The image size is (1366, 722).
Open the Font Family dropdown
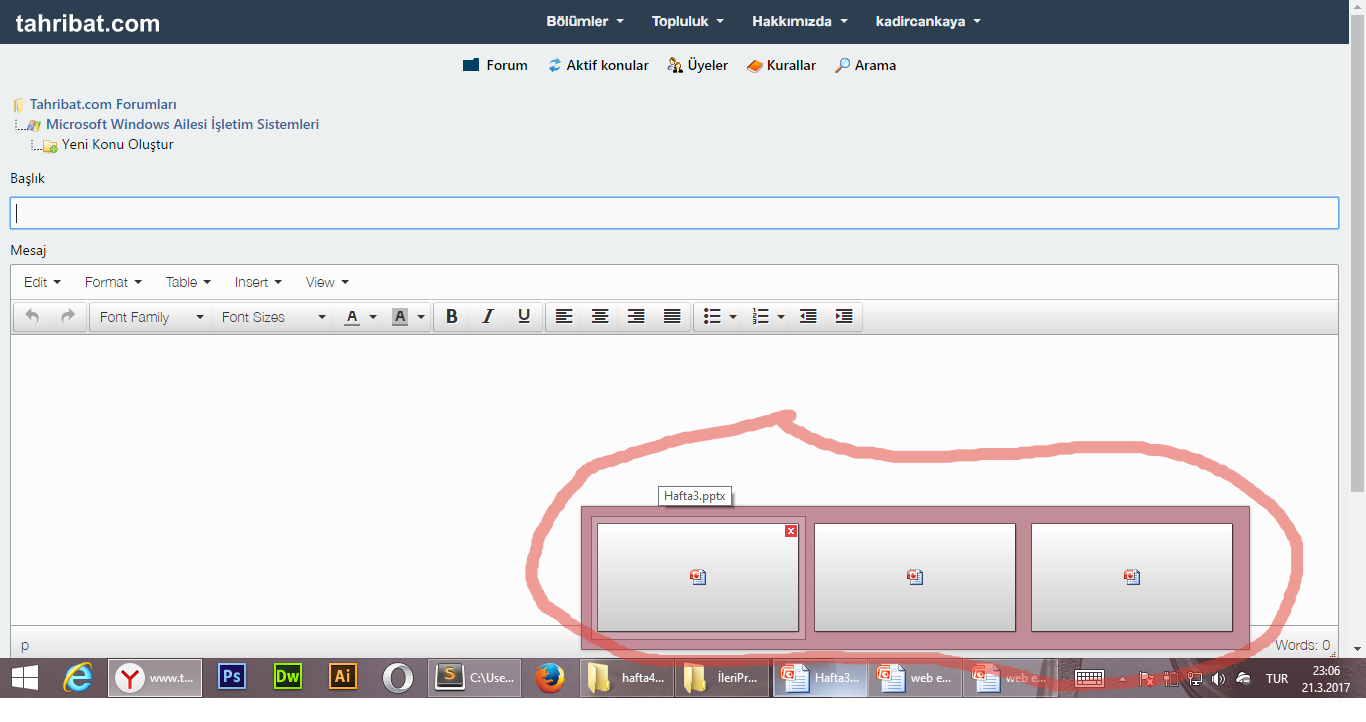pos(151,317)
